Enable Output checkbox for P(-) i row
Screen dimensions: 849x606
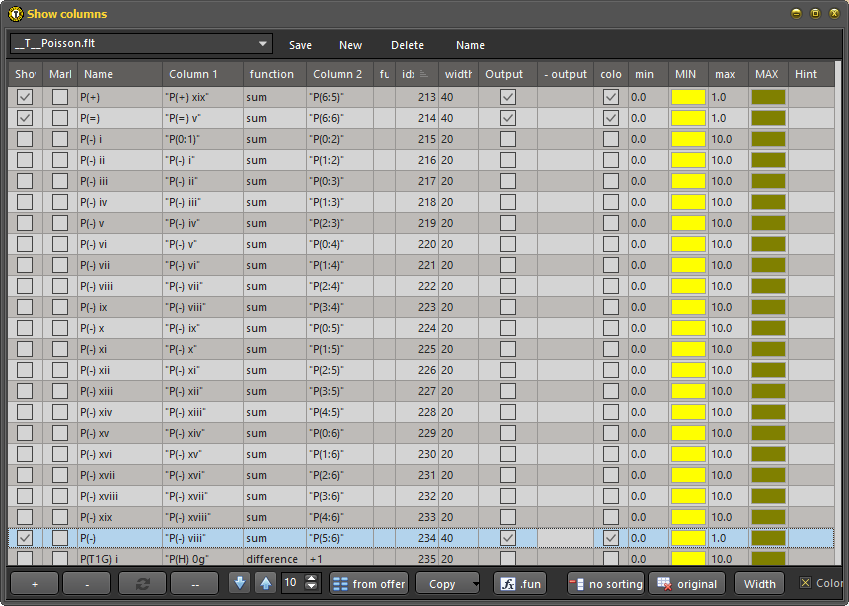click(x=508, y=139)
